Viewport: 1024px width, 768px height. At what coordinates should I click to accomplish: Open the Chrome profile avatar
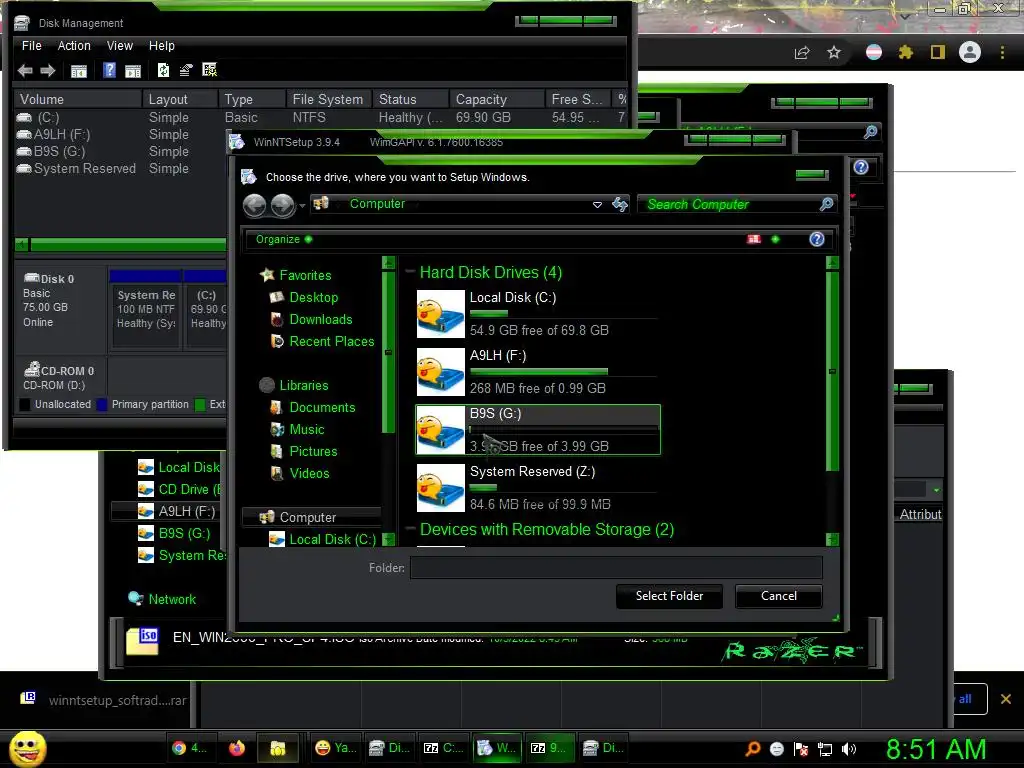click(970, 52)
